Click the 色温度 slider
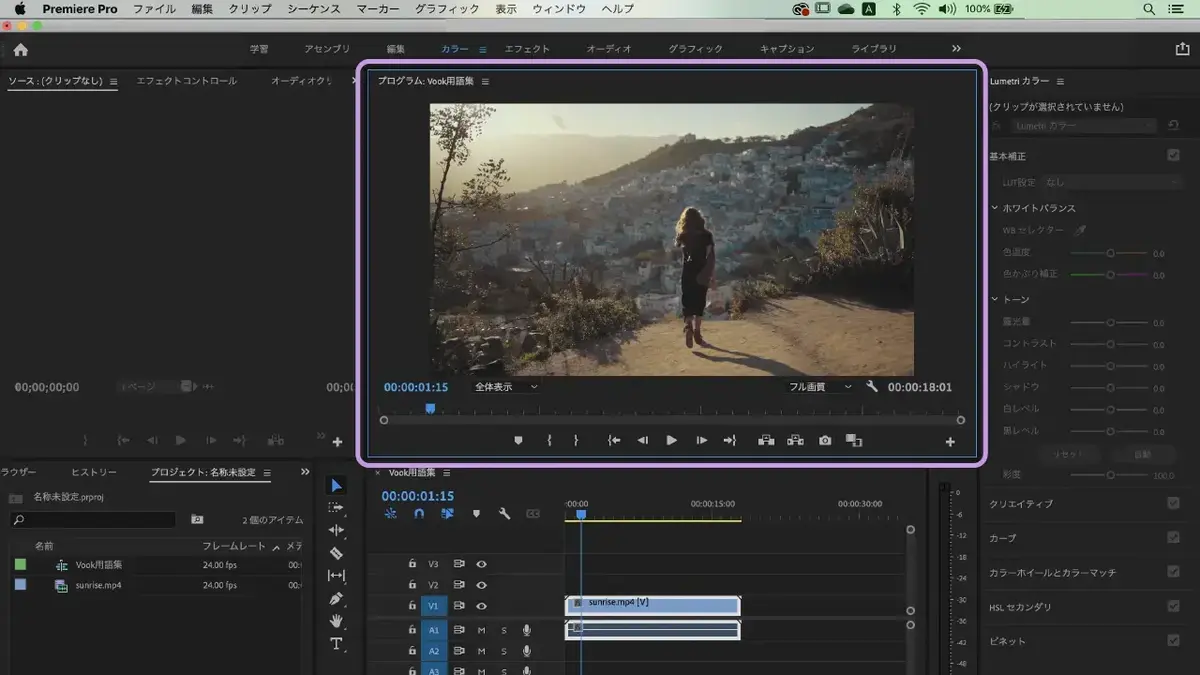The height and width of the screenshot is (675, 1200). coord(1109,253)
